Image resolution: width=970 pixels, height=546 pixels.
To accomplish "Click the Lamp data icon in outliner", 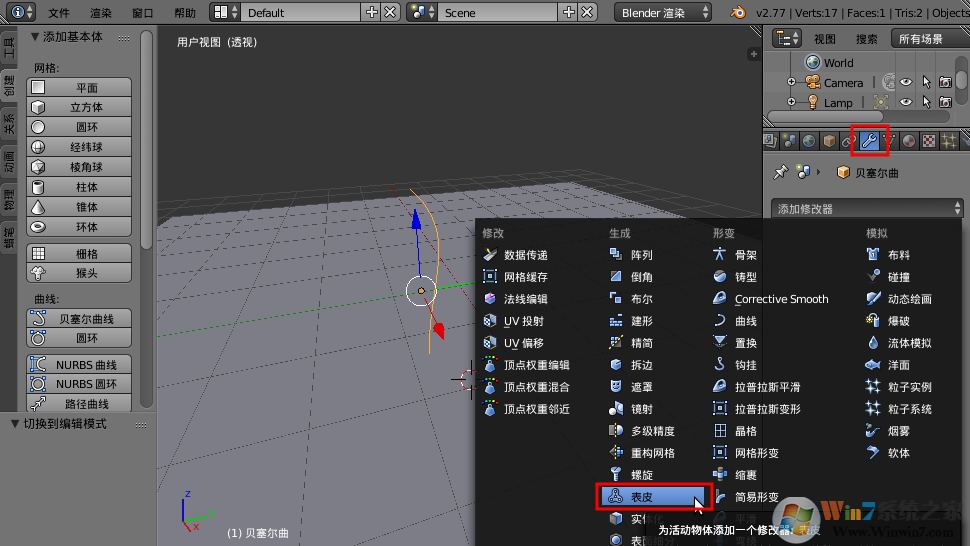I will (x=881, y=102).
